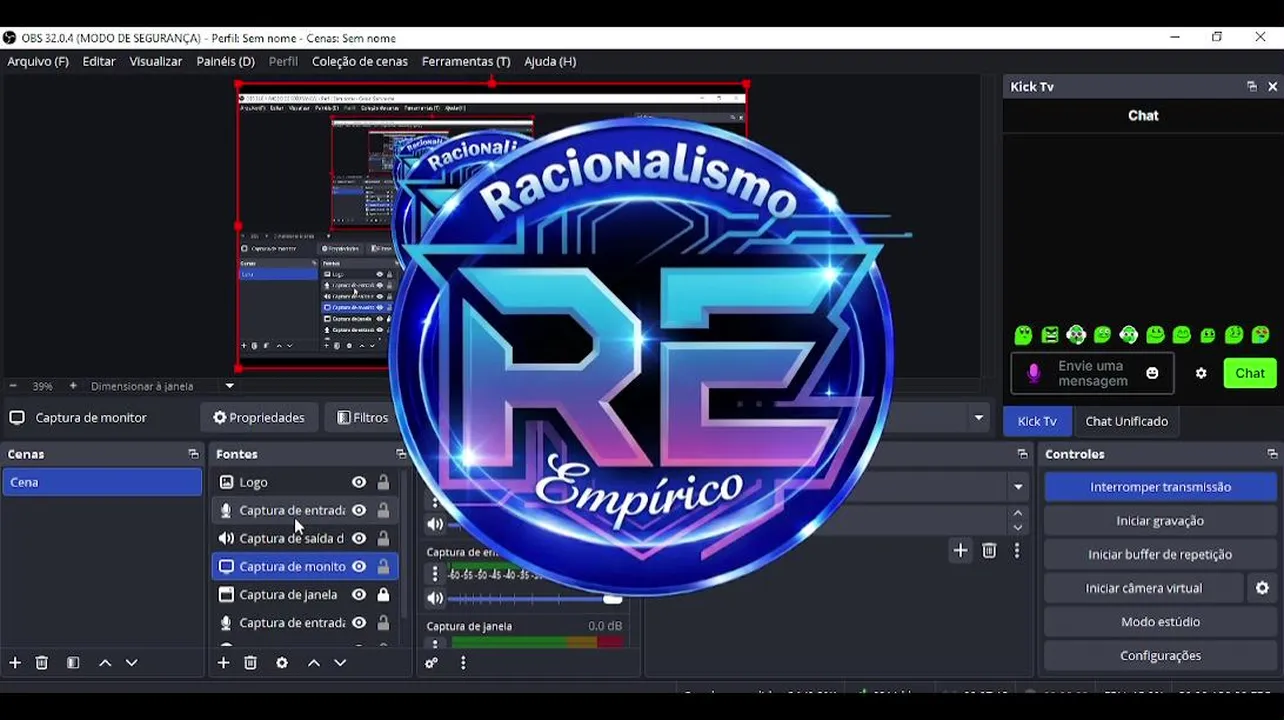Increase transition duration with the up stepper
This screenshot has width=1284, height=720.
click(x=1018, y=514)
